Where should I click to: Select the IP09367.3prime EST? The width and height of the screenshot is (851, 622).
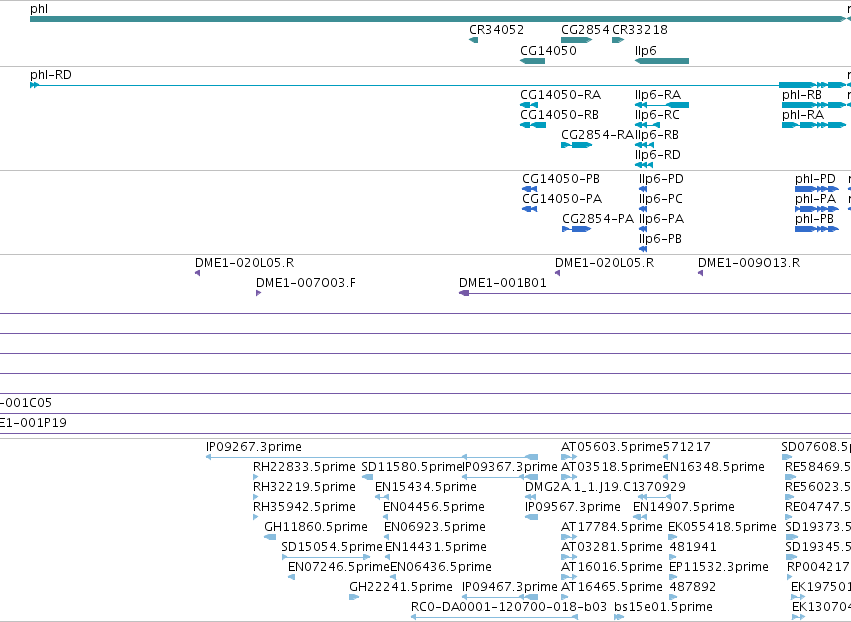click(500, 477)
